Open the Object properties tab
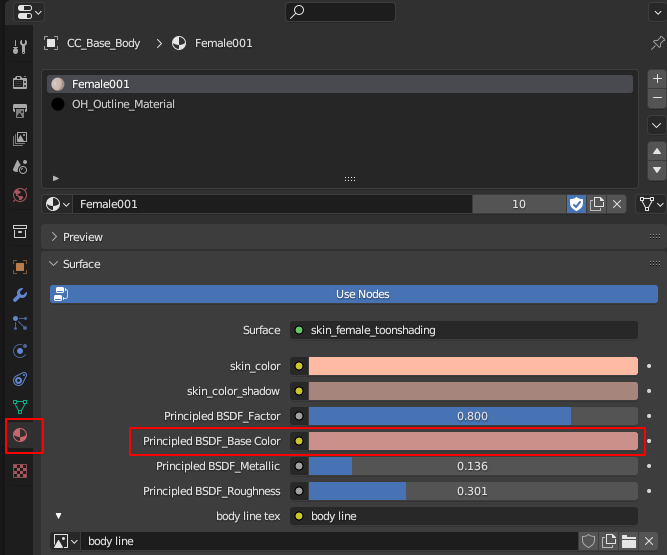Screen dimensions: 667x555 pyautogui.click(x=20, y=267)
